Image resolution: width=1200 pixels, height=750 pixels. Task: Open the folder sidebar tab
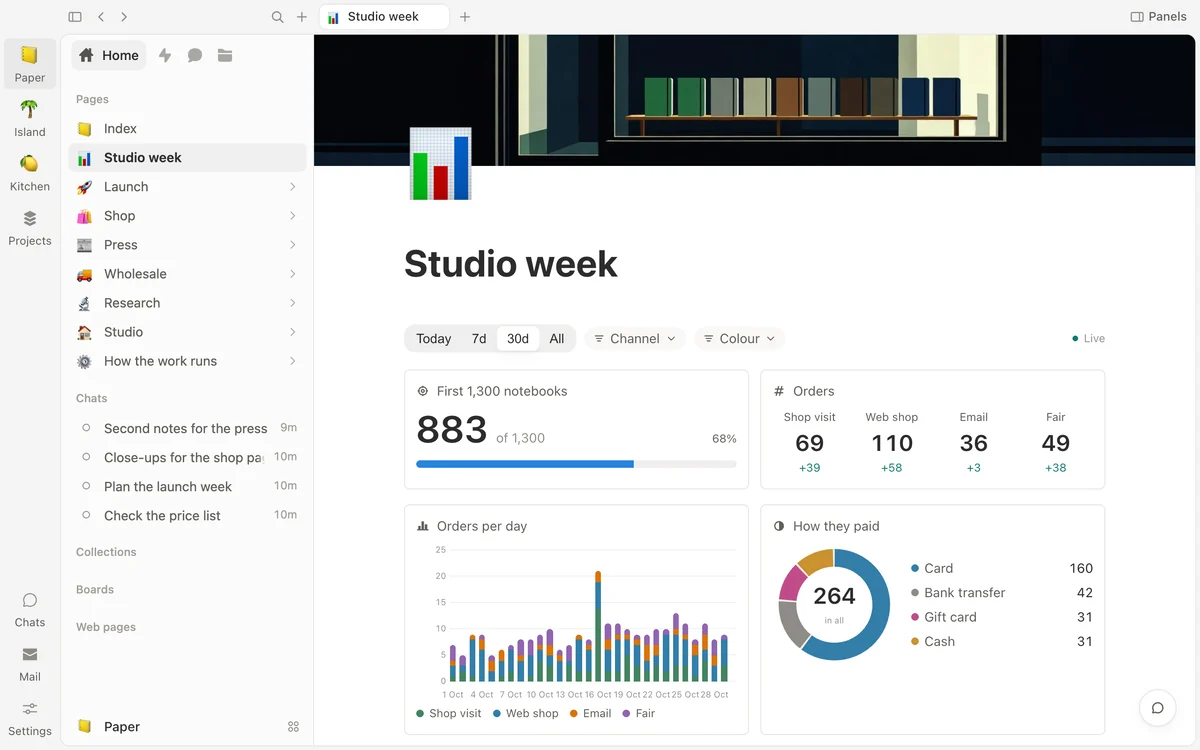[x=225, y=56]
